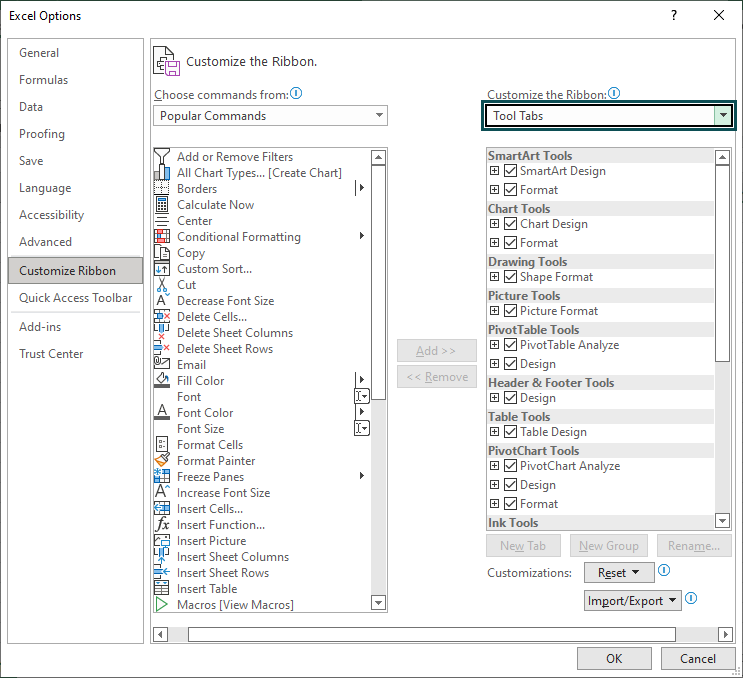Screen dimensions: 743x678
Task: Open the Import/Export dropdown
Action: (x=633, y=601)
